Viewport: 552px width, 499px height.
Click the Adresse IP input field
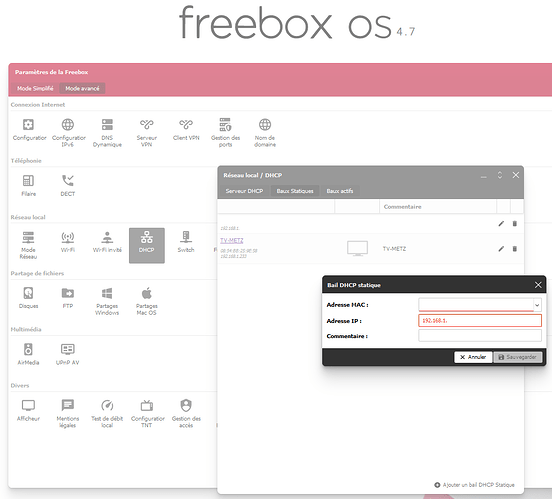[480, 321]
